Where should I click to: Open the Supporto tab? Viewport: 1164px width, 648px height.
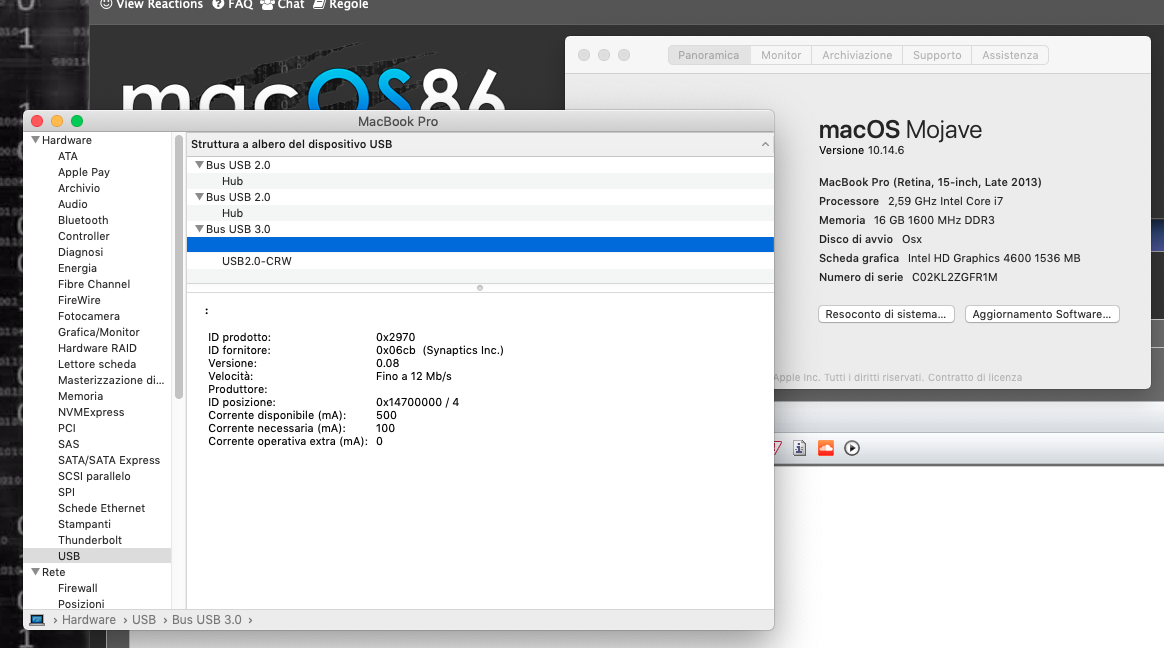937,55
